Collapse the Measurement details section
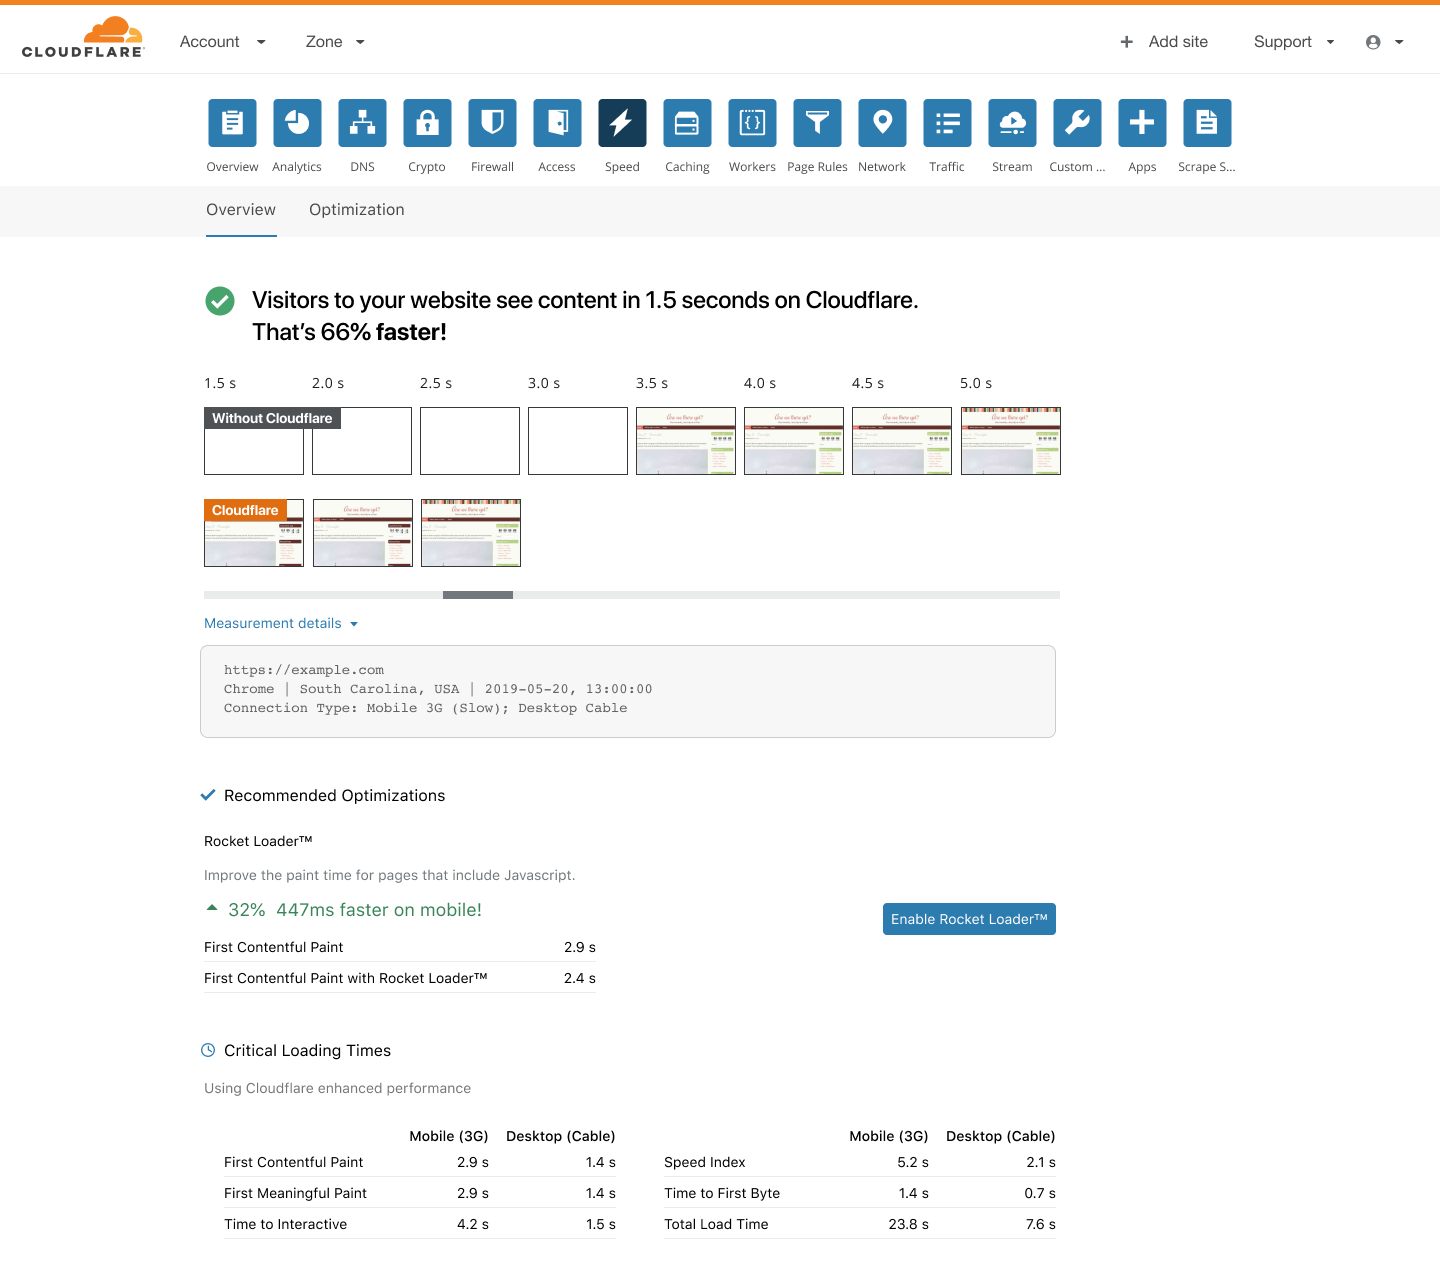The width and height of the screenshot is (1440, 1263). [281, 623]
